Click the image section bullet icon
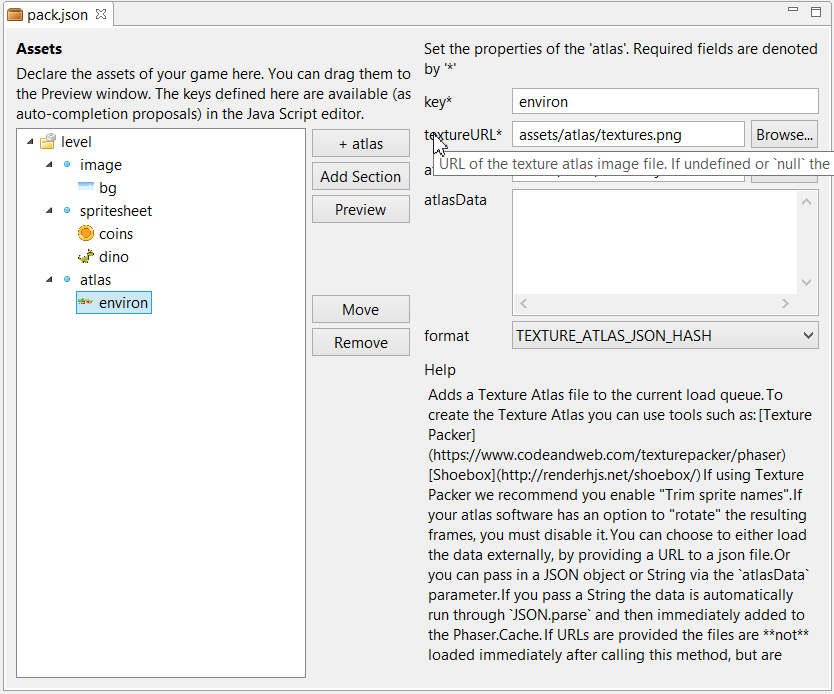The width and height of the screenshot is (834, 694). 67,164
